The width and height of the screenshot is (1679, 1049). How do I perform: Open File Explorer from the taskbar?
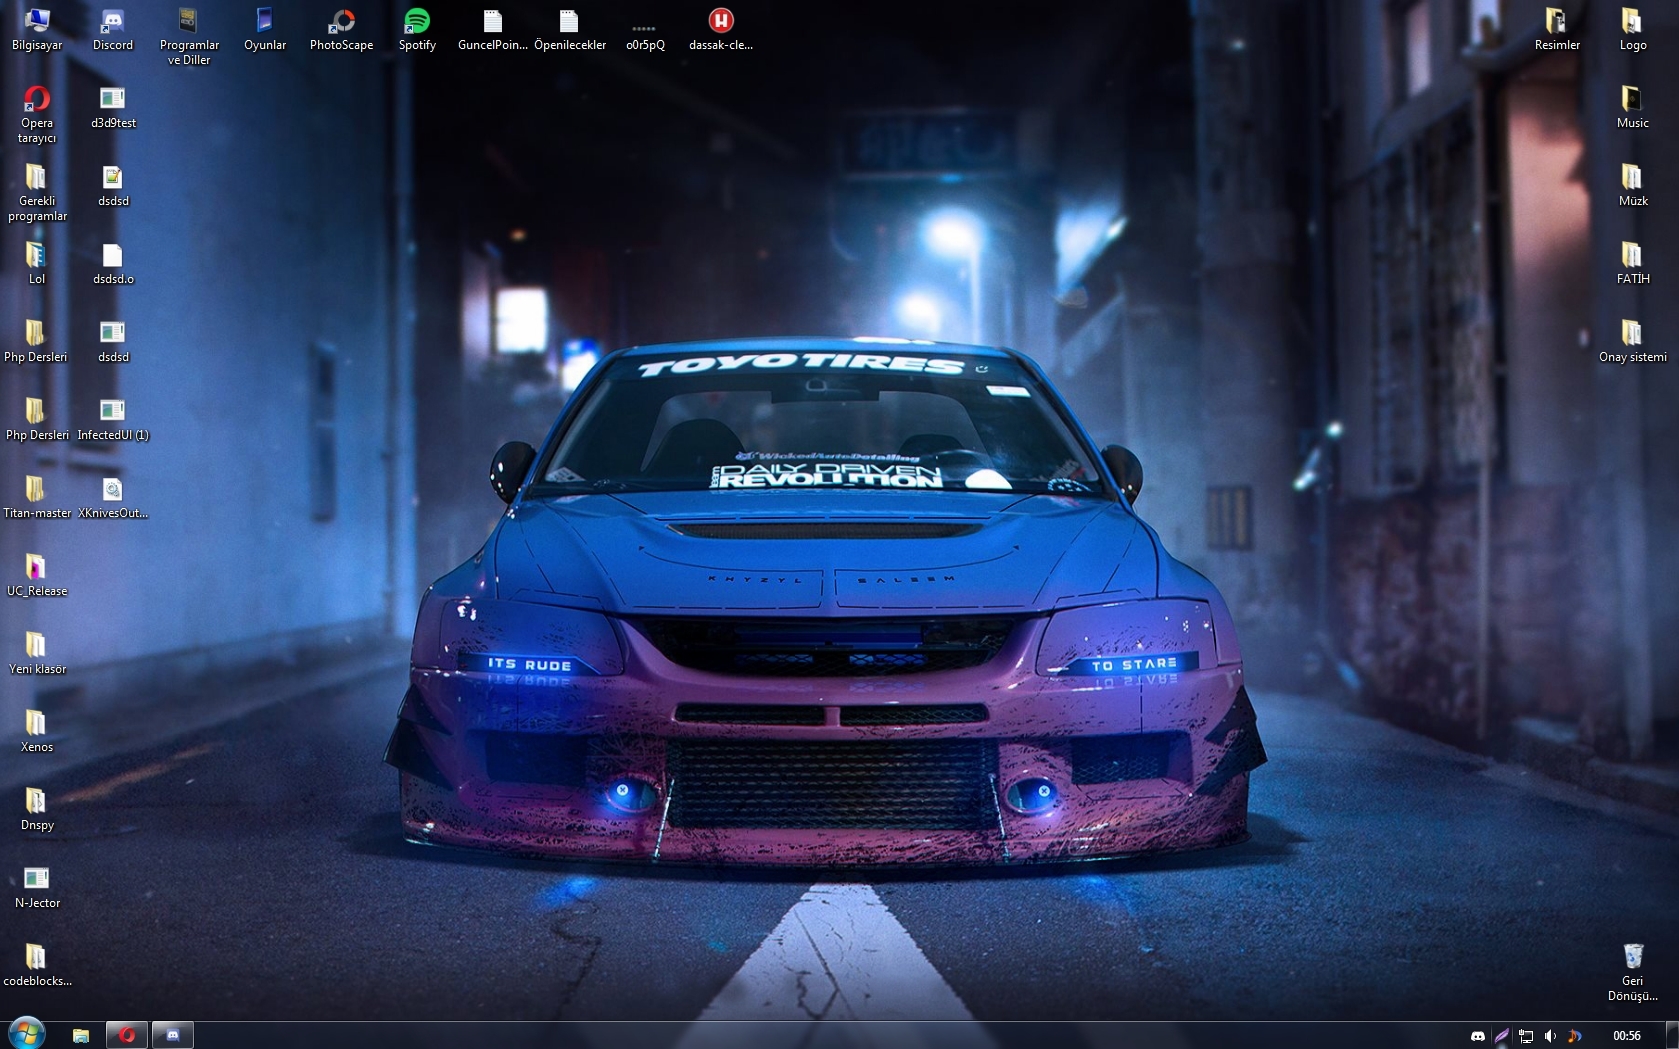(81, 1035)
